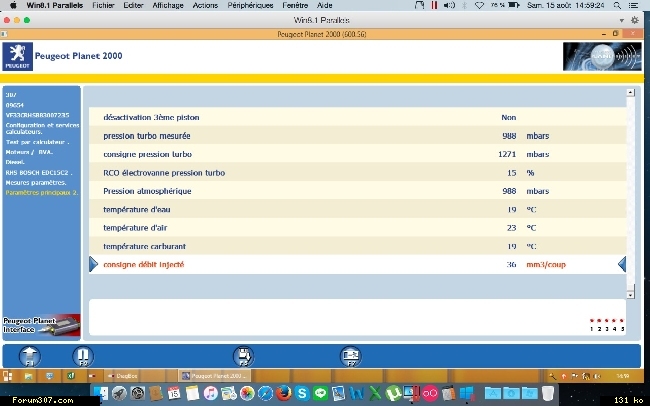Viewport: 650px width, 406px height.
Task: Select the 'température d'eau' row
Action: click(x=357, y=209)
